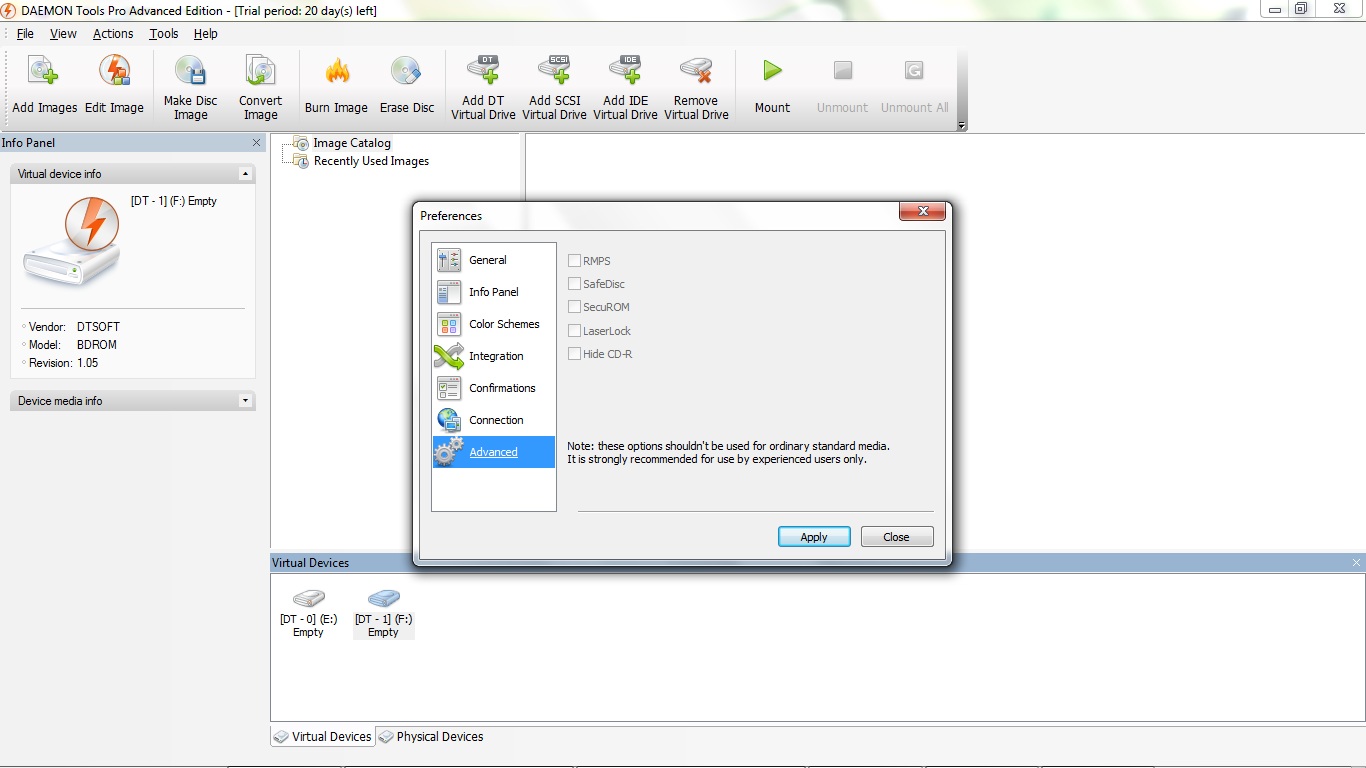
Task: Open the toolbar options dropdown arrow
Action: click(962, 126)
